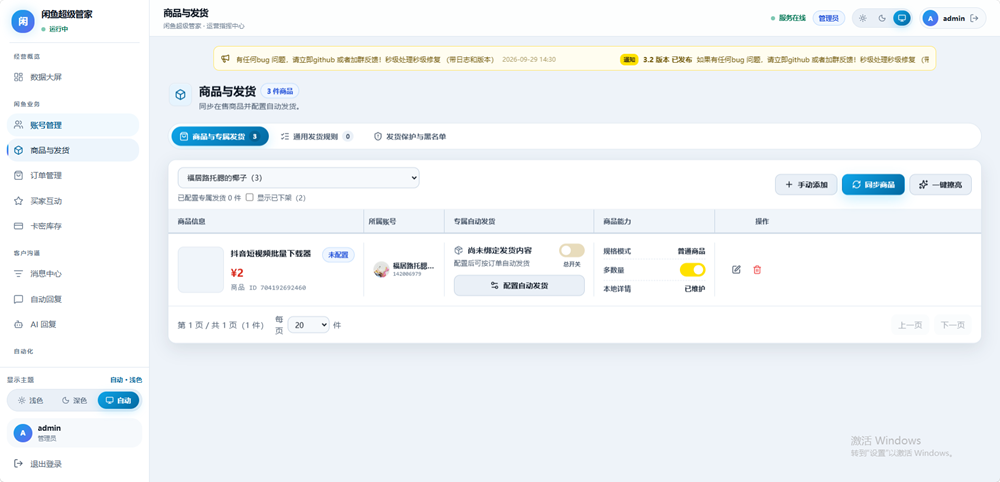
Task: Click admin profile card in sidebar
Action: [74, 433]
